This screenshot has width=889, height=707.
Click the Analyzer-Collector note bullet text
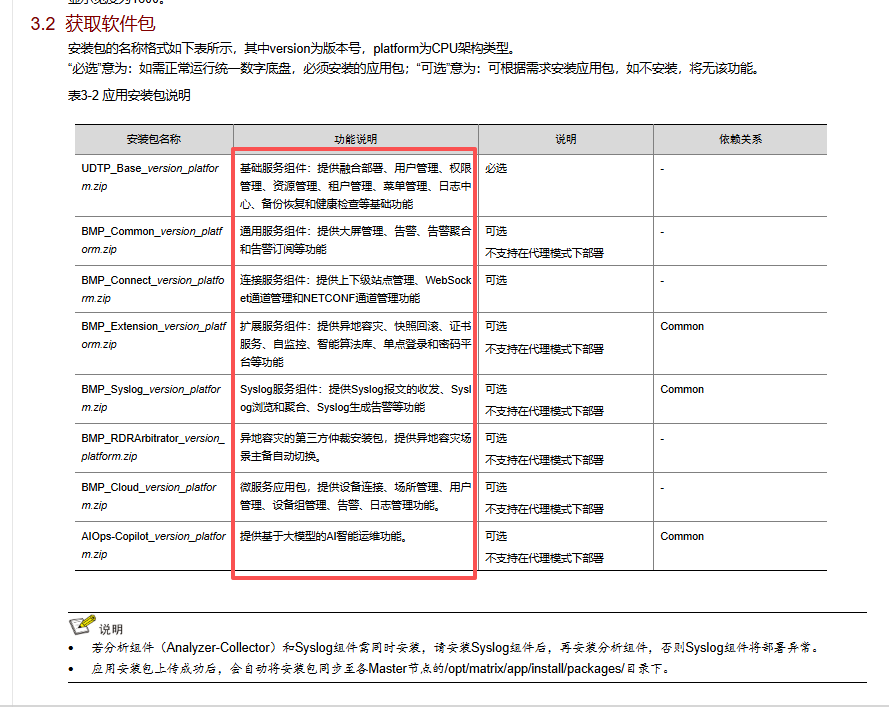[x=455, y=648]
